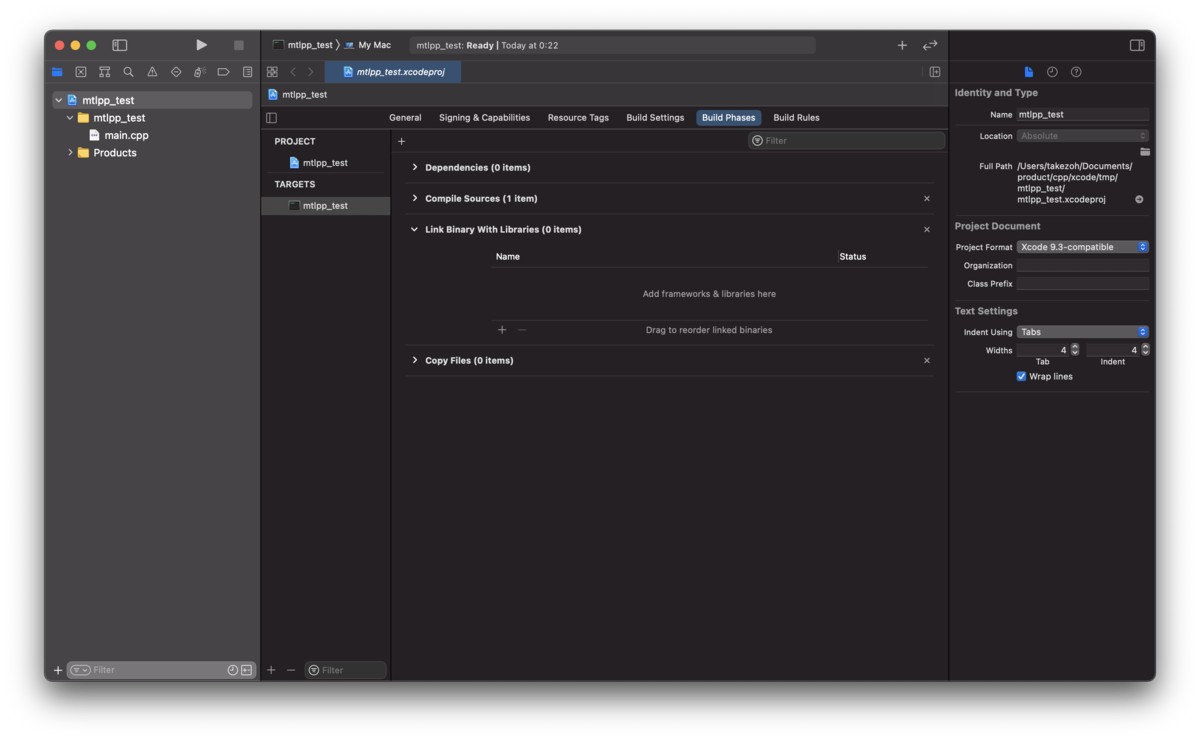1200x740 pixels.
Task: Open the Project Format dropdown
Action: click(1083, 247)
